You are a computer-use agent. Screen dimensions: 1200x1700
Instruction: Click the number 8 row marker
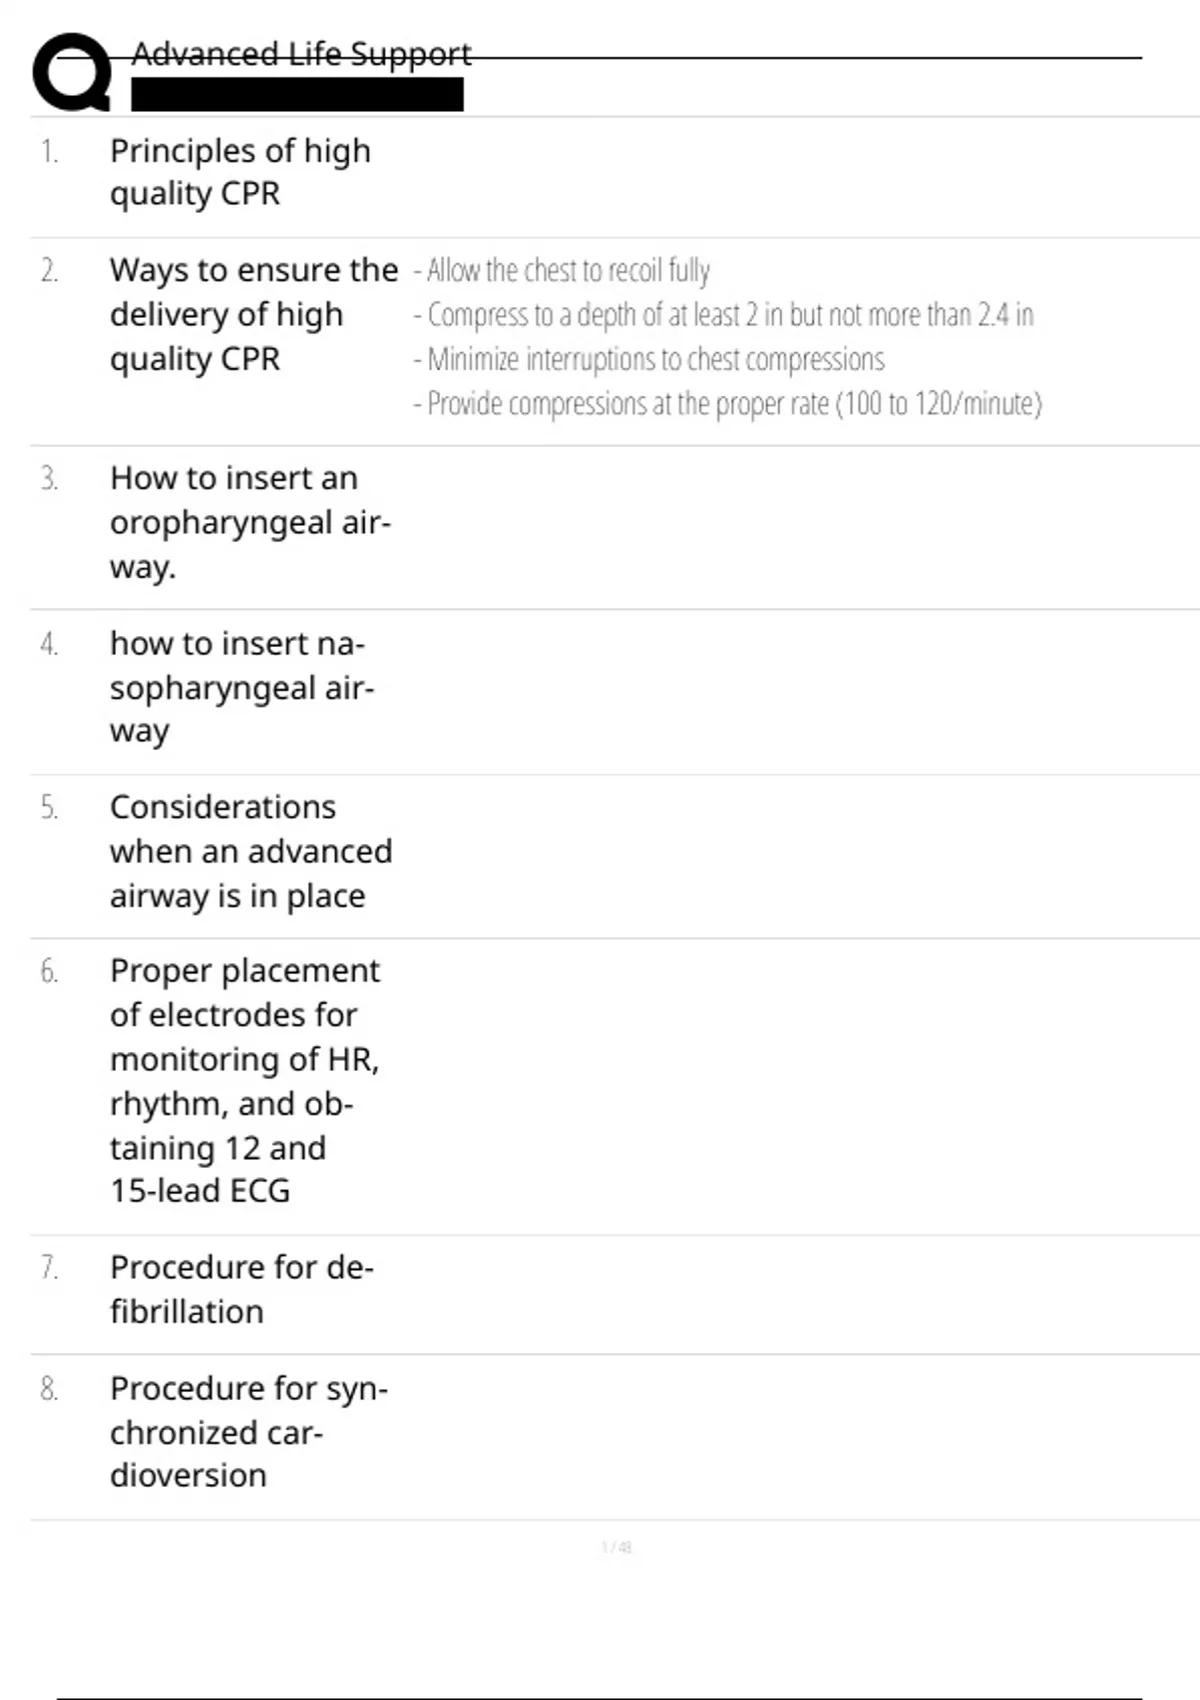pyautogui.click(x=49, y=1389)
